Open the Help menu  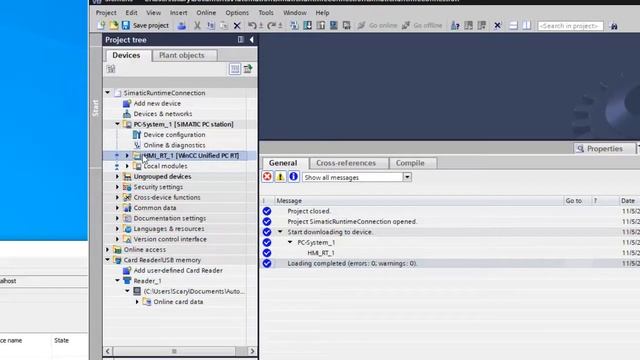322,13
